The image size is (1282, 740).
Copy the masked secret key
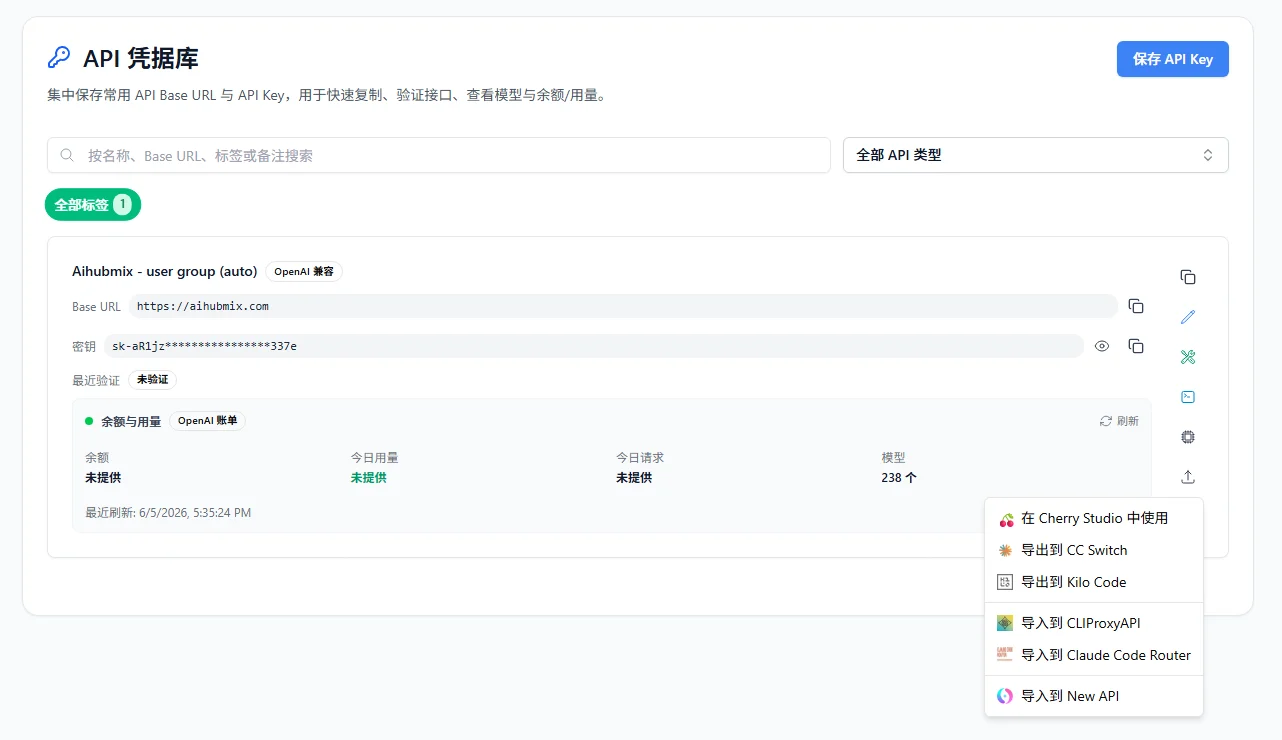coord(1136,346)
